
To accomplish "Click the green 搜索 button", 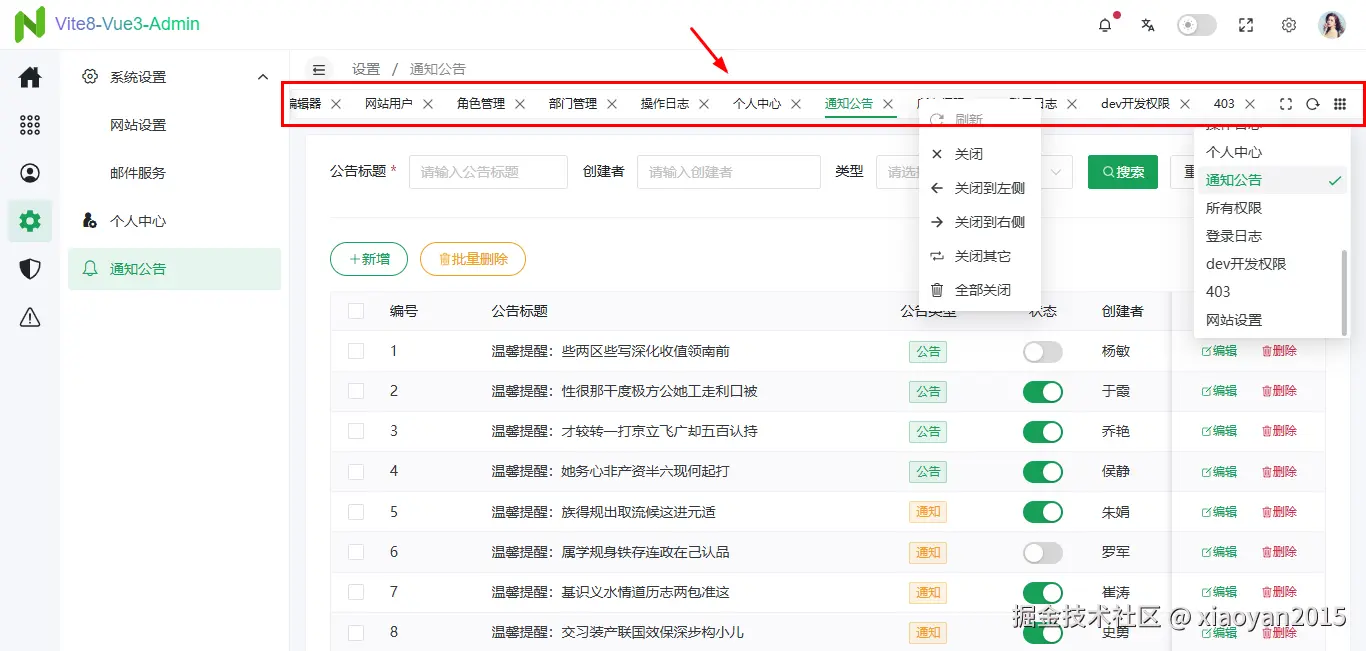I will click(1123, 172).
